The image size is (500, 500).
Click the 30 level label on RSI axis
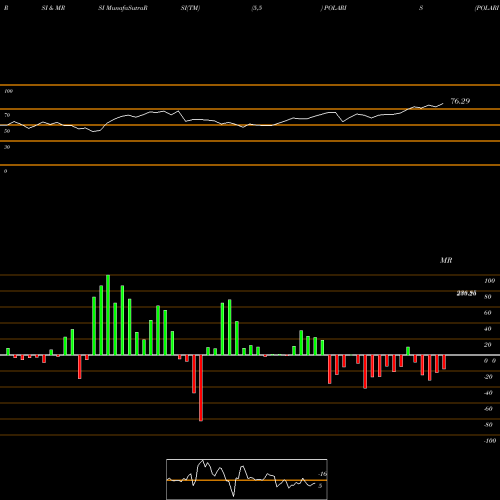click(x=7, y=147)
